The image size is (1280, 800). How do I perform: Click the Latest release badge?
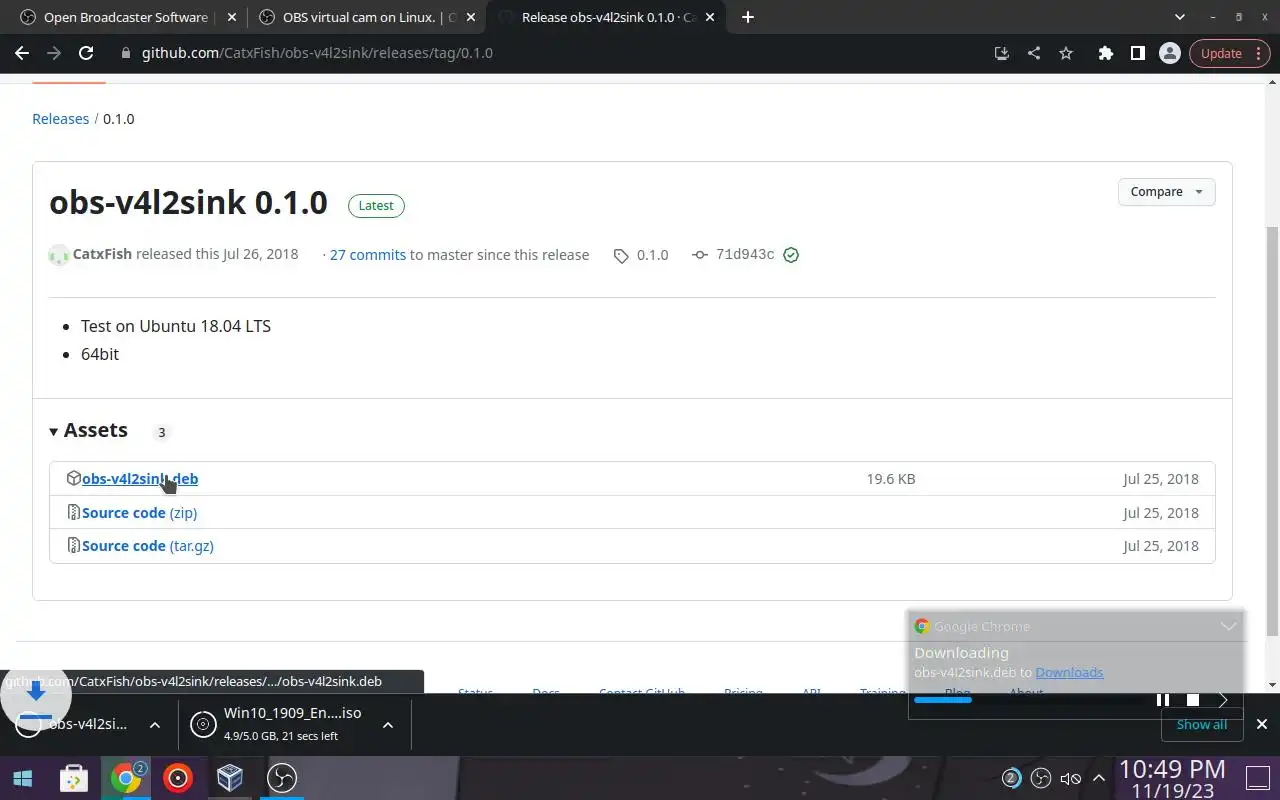pos(376,206)
